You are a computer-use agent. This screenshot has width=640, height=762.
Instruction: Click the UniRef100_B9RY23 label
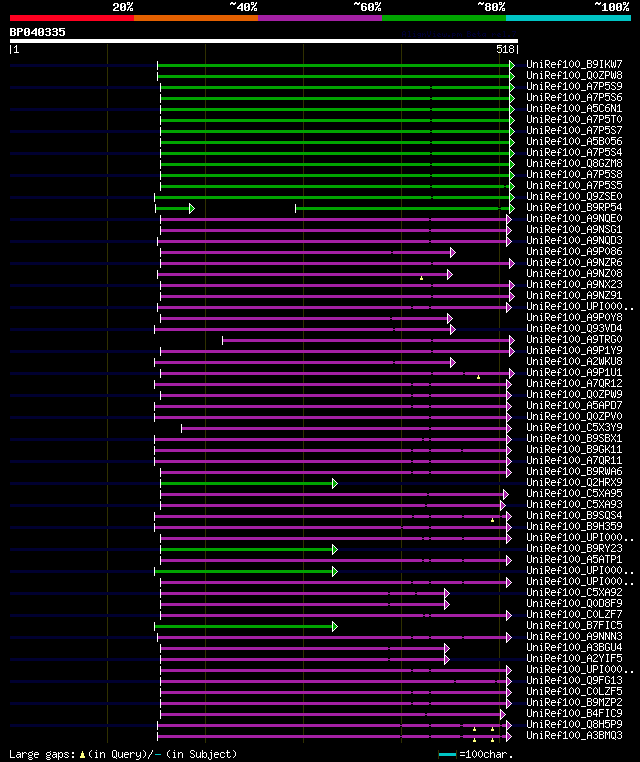(x=574, y=549)
